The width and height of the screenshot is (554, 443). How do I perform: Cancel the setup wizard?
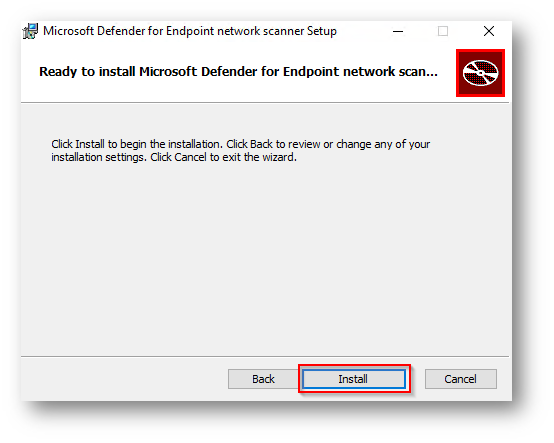click(460, 379)
